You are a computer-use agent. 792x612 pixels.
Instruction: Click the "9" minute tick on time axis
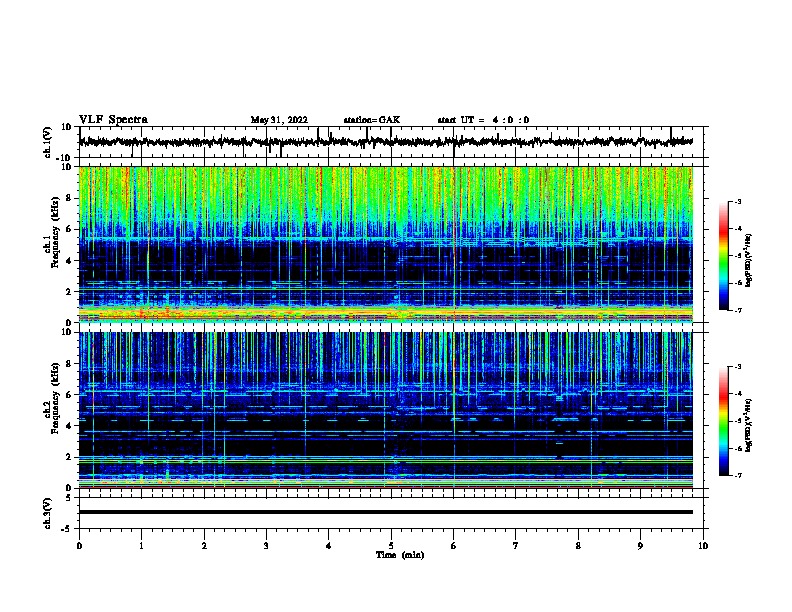(x=640, y=546)
